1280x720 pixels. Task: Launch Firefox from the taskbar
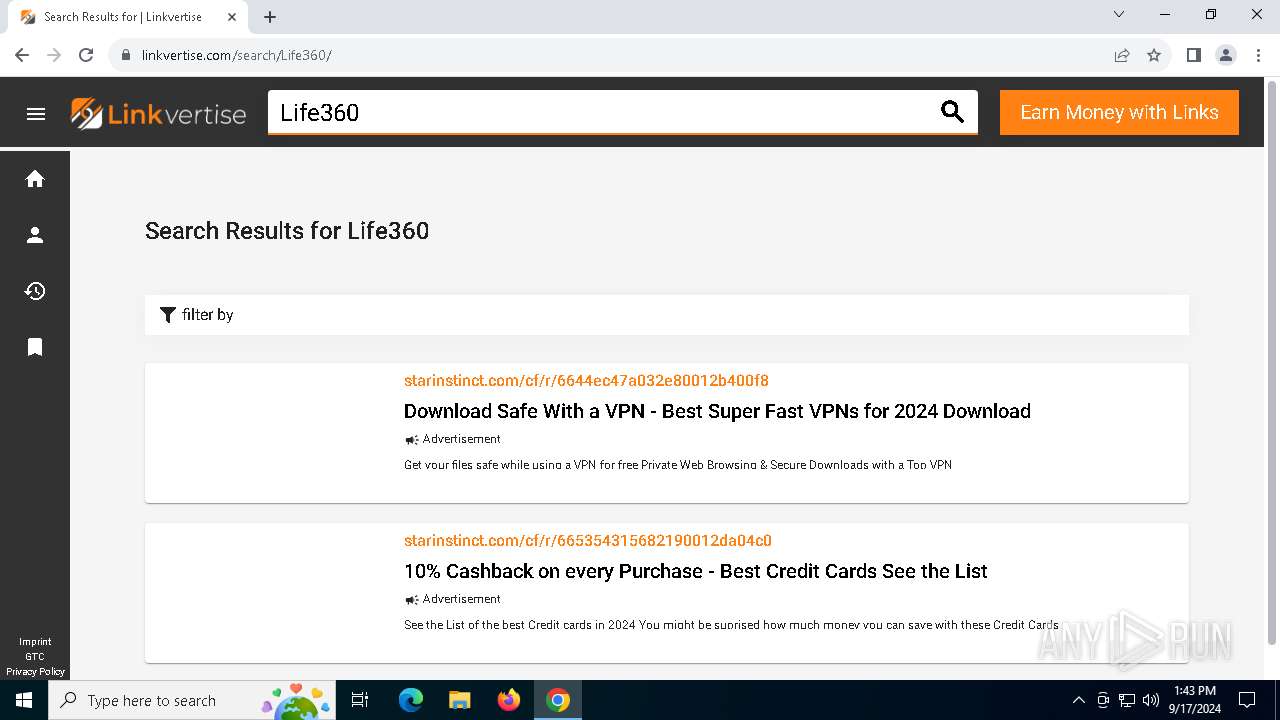point(509,700)
